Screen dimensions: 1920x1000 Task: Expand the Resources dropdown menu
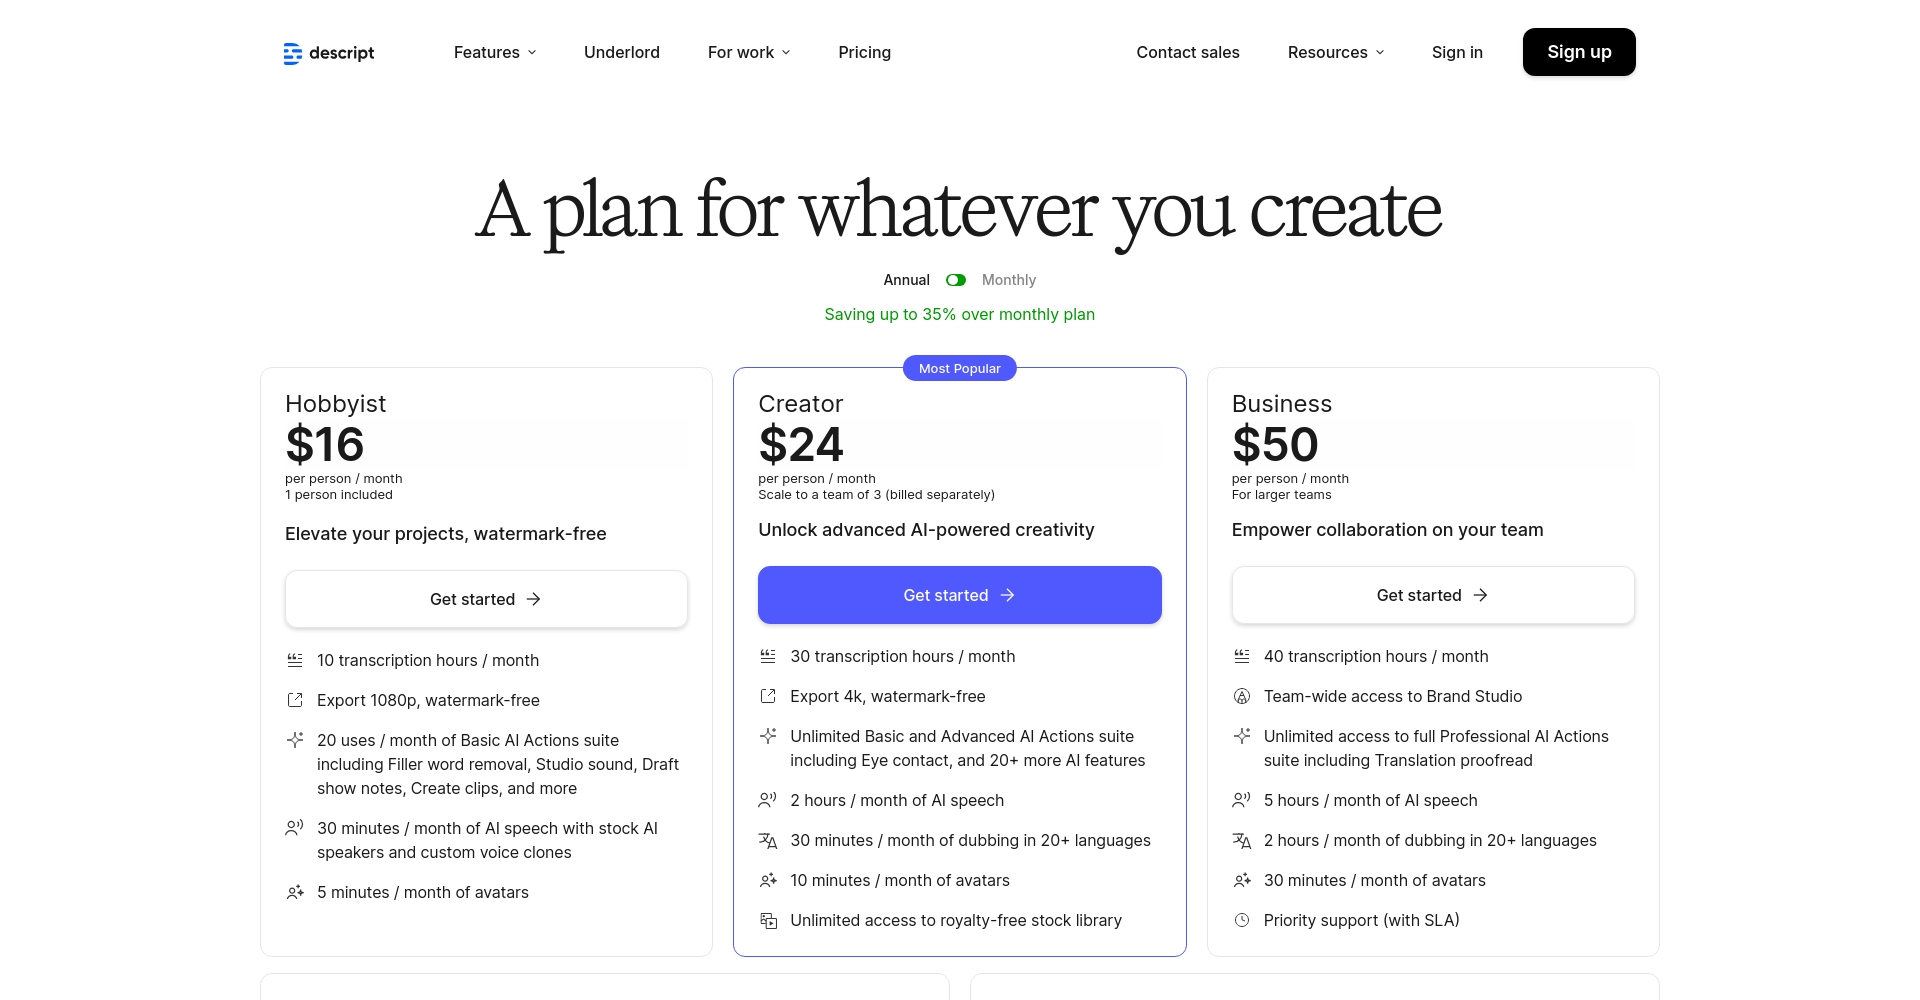tap(1336, 52)
